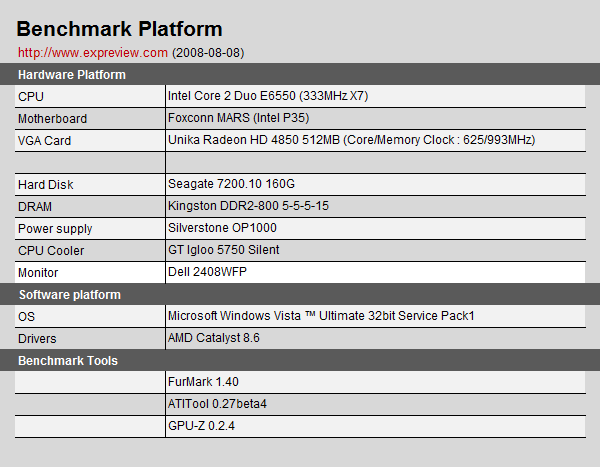The height and width of the screenshot is (467, 600).
Task: Click the 'DRAM' row label
Action: coord(35,207)
